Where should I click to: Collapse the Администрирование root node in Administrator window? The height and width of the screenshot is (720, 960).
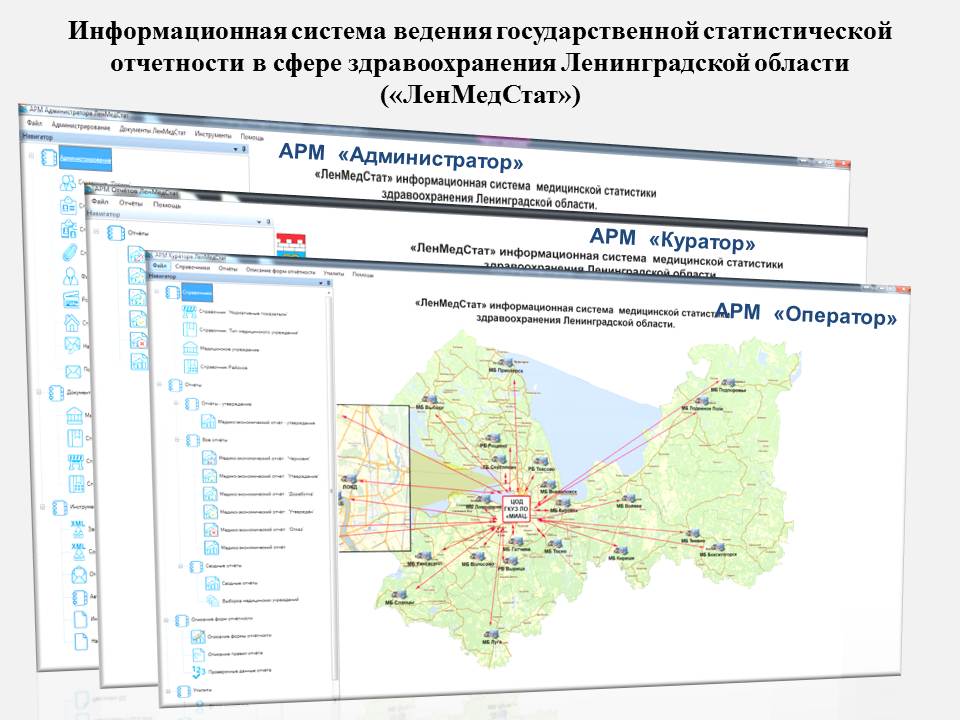tap(31, 156)
